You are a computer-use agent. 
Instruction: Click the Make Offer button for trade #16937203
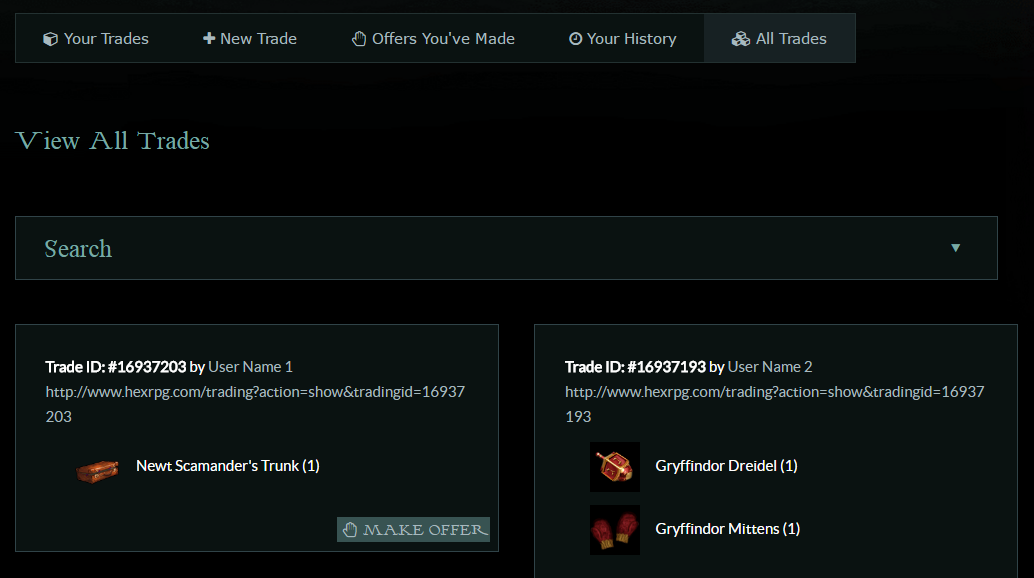[x=413, y=529]
